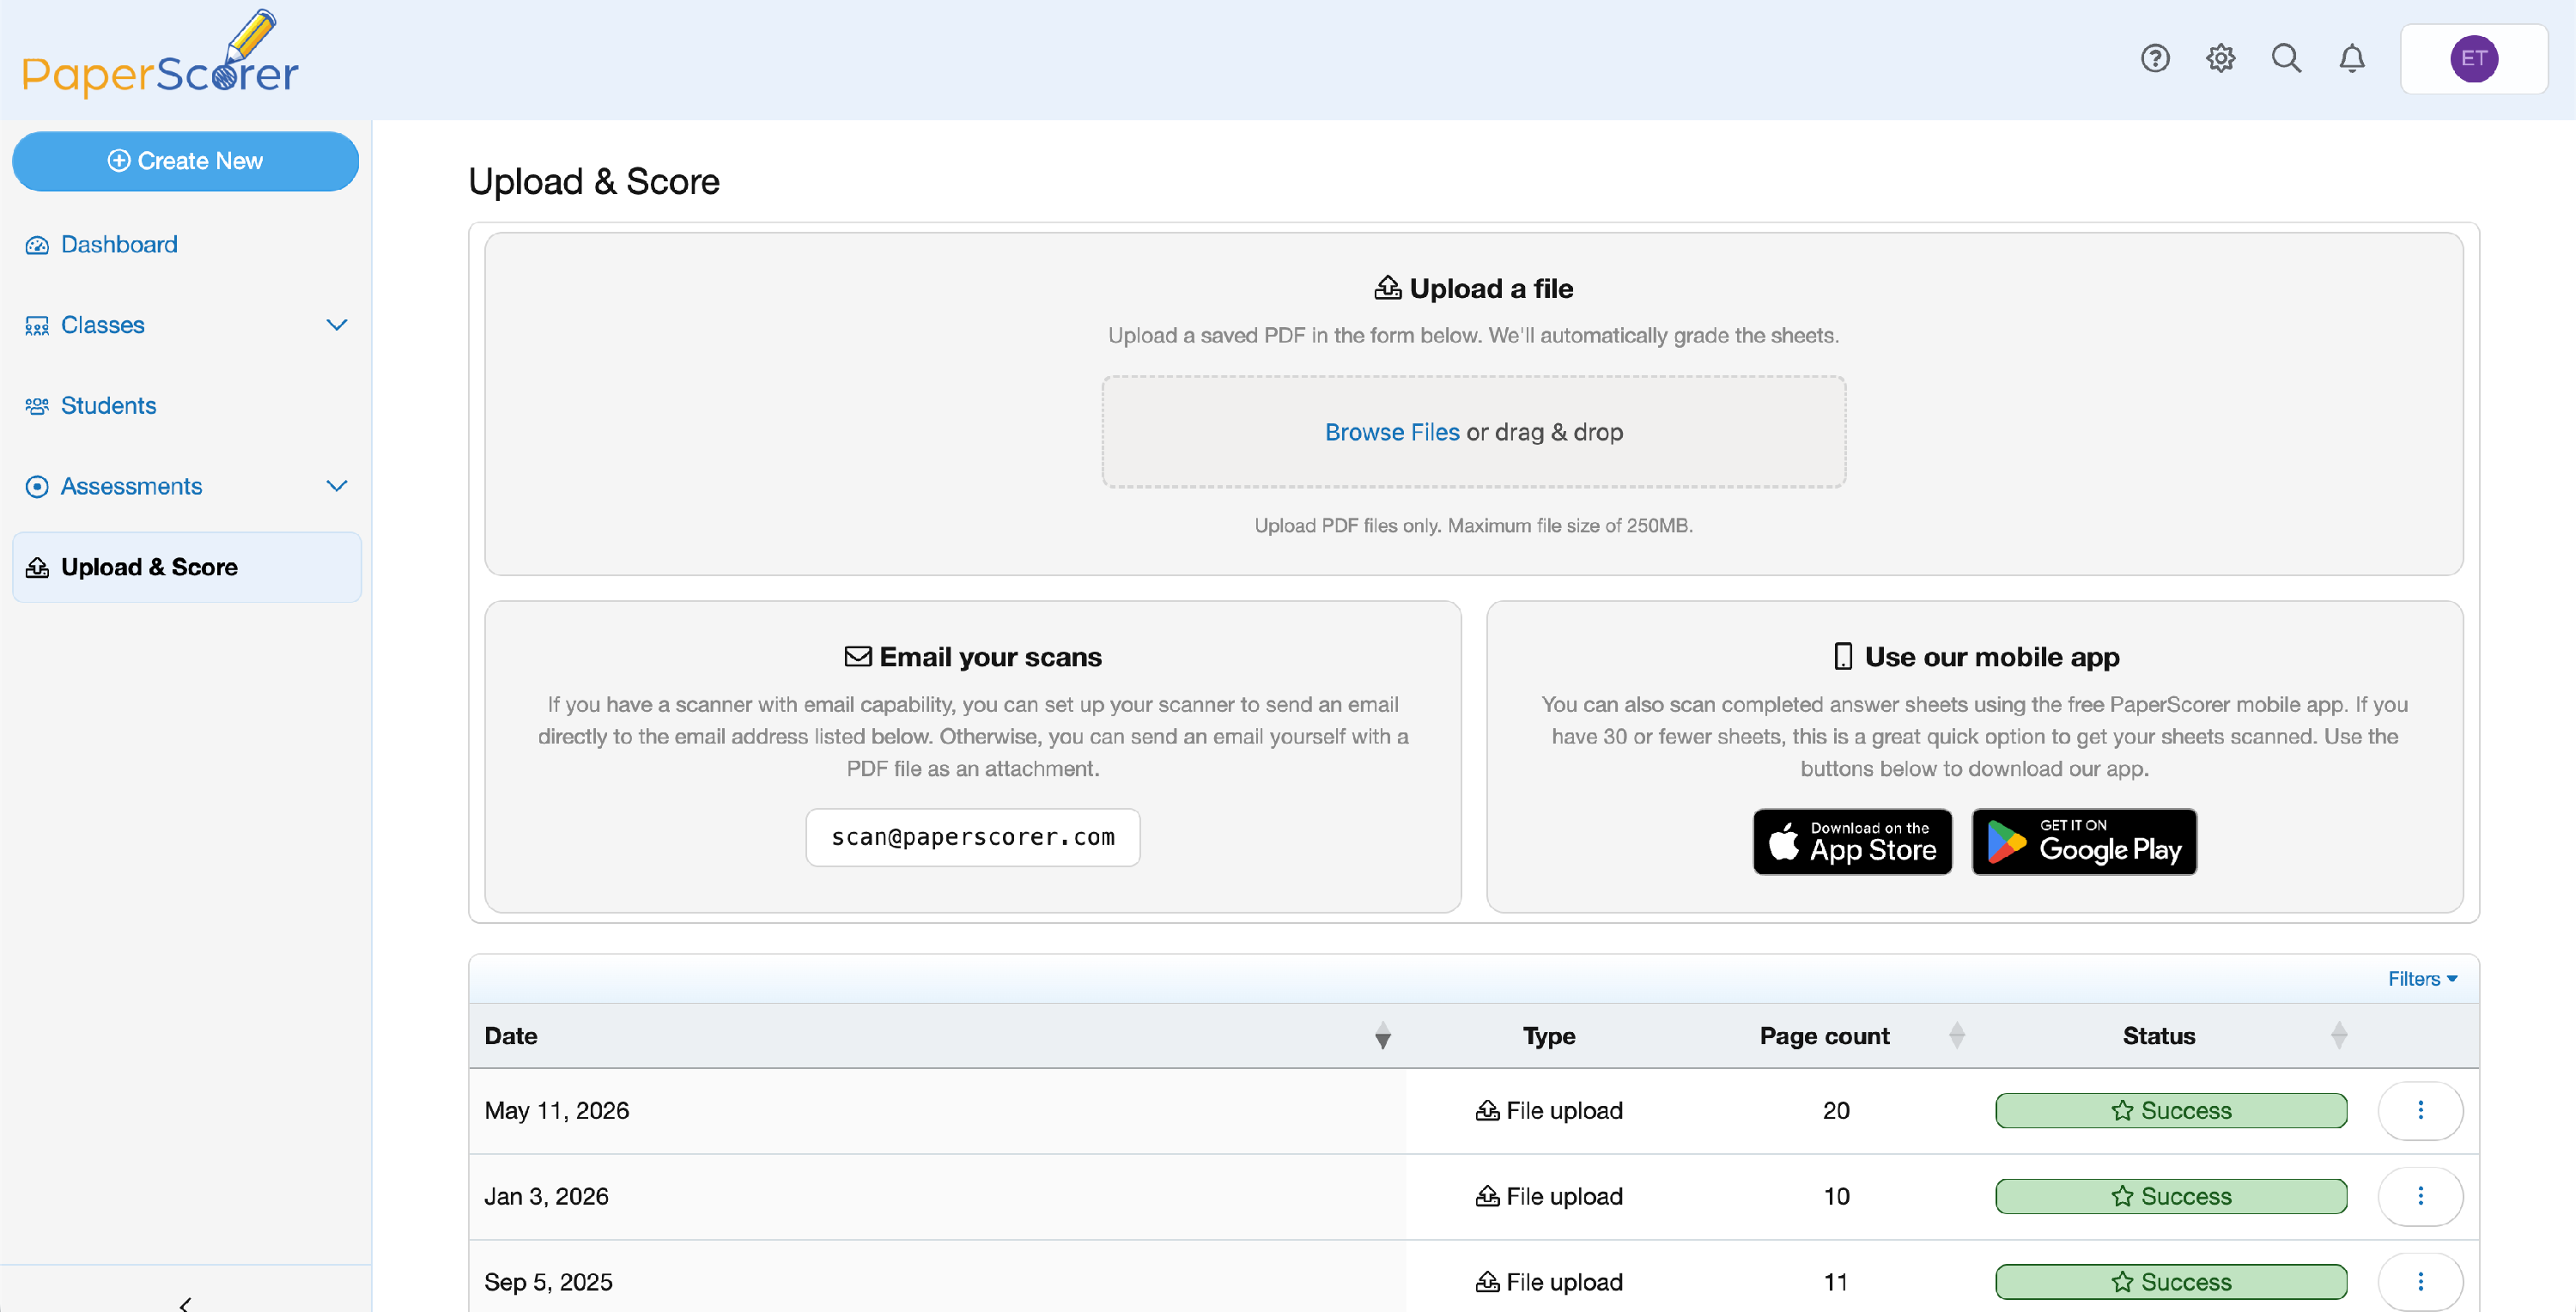Click page count 10 cell
Viewport: 2576px width, 1312px height.
coord(1836,1196)
